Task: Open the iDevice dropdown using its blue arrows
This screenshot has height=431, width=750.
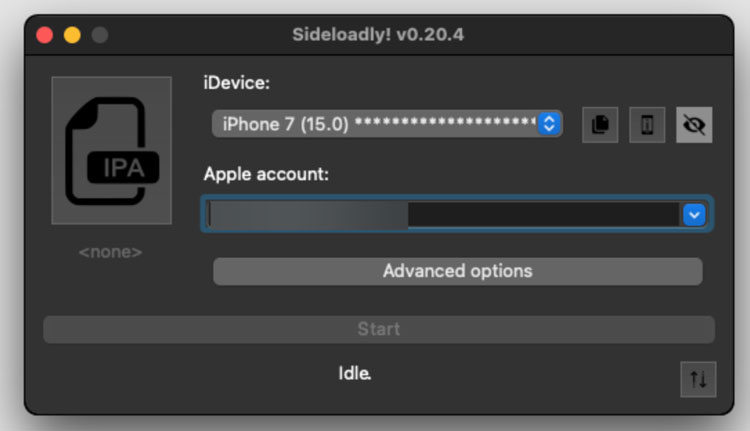Action: (x=548, y=124)
